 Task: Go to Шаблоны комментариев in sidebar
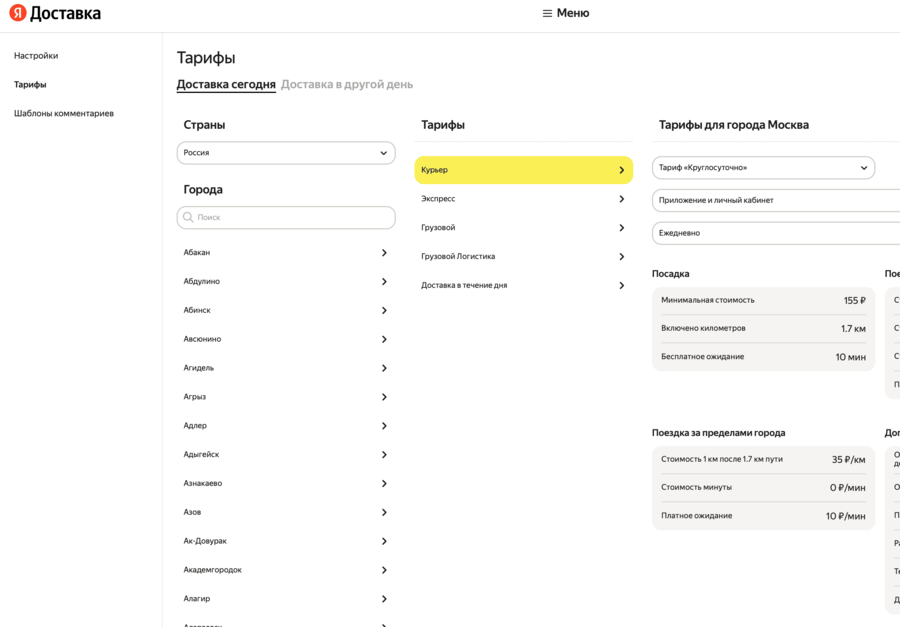coord(64,114)
